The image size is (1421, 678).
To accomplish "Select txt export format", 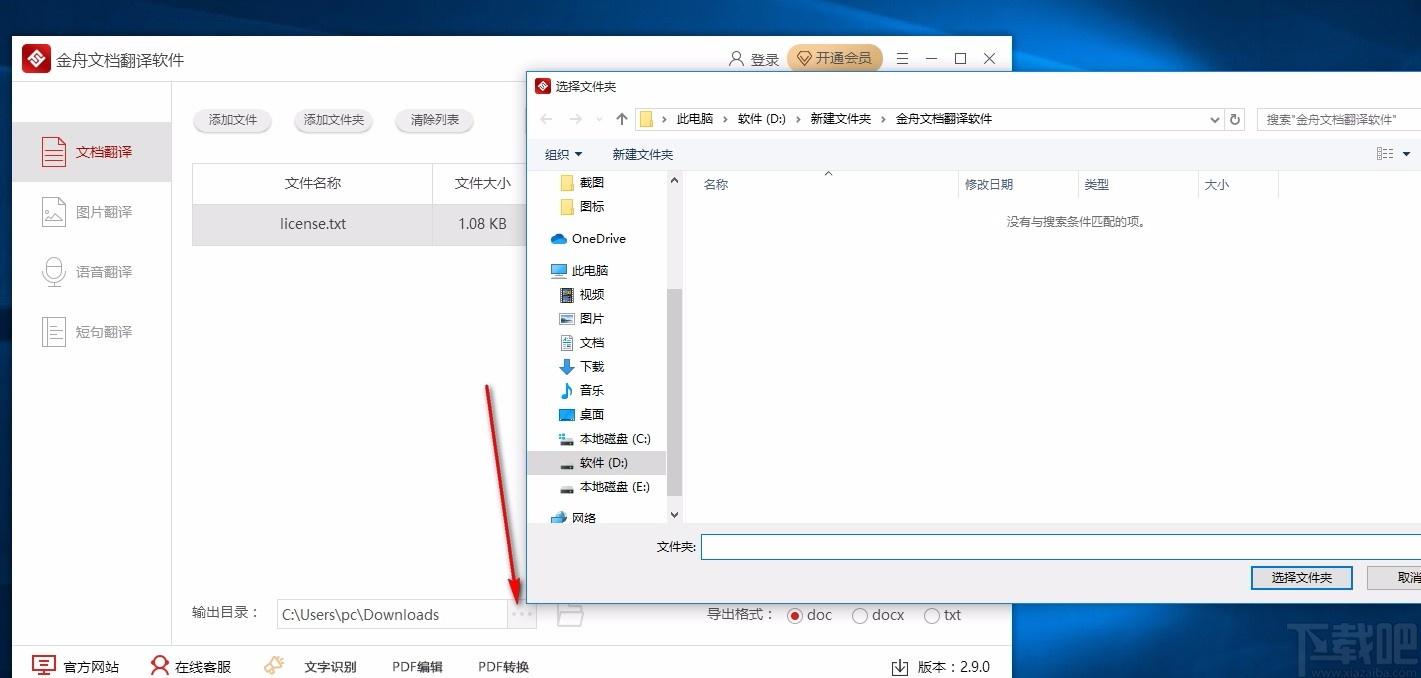I will coord(942,615).
